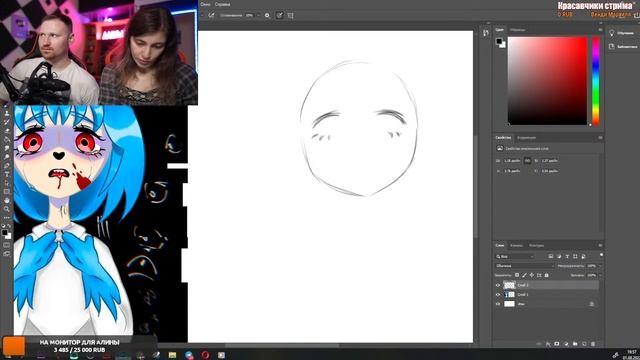Create a new layer group
The height and width of the screenshot is (360, 640).
pyautogui.click(x=575, y=344)
